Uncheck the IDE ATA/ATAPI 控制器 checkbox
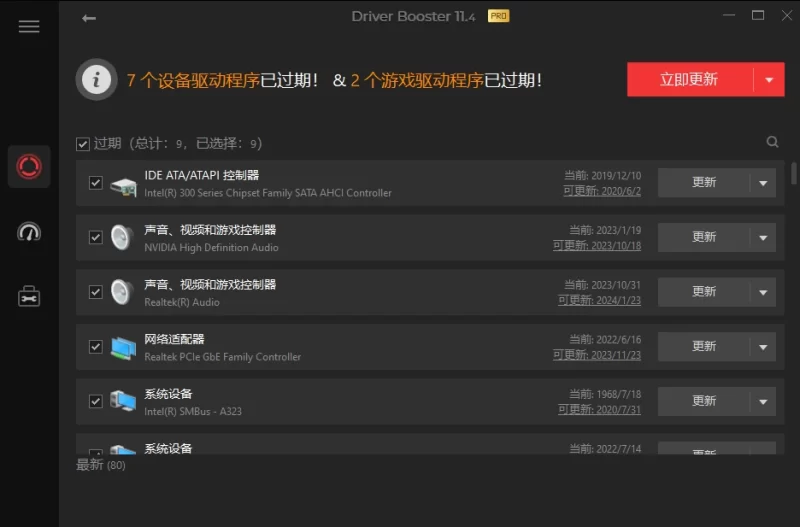800x527 pixels. point(95,183)
